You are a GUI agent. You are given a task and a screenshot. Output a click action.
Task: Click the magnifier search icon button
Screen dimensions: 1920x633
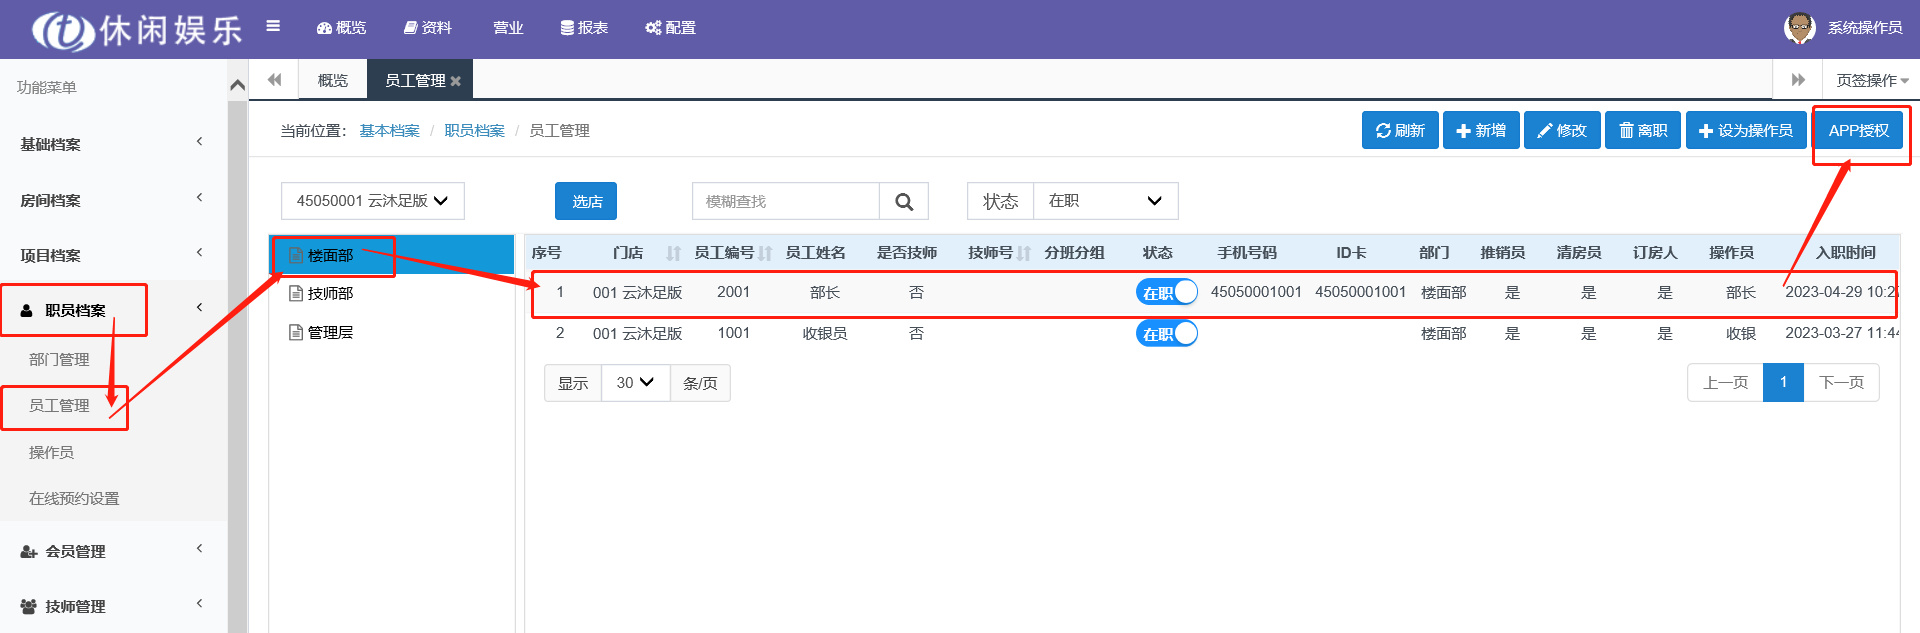coord(904,201)
